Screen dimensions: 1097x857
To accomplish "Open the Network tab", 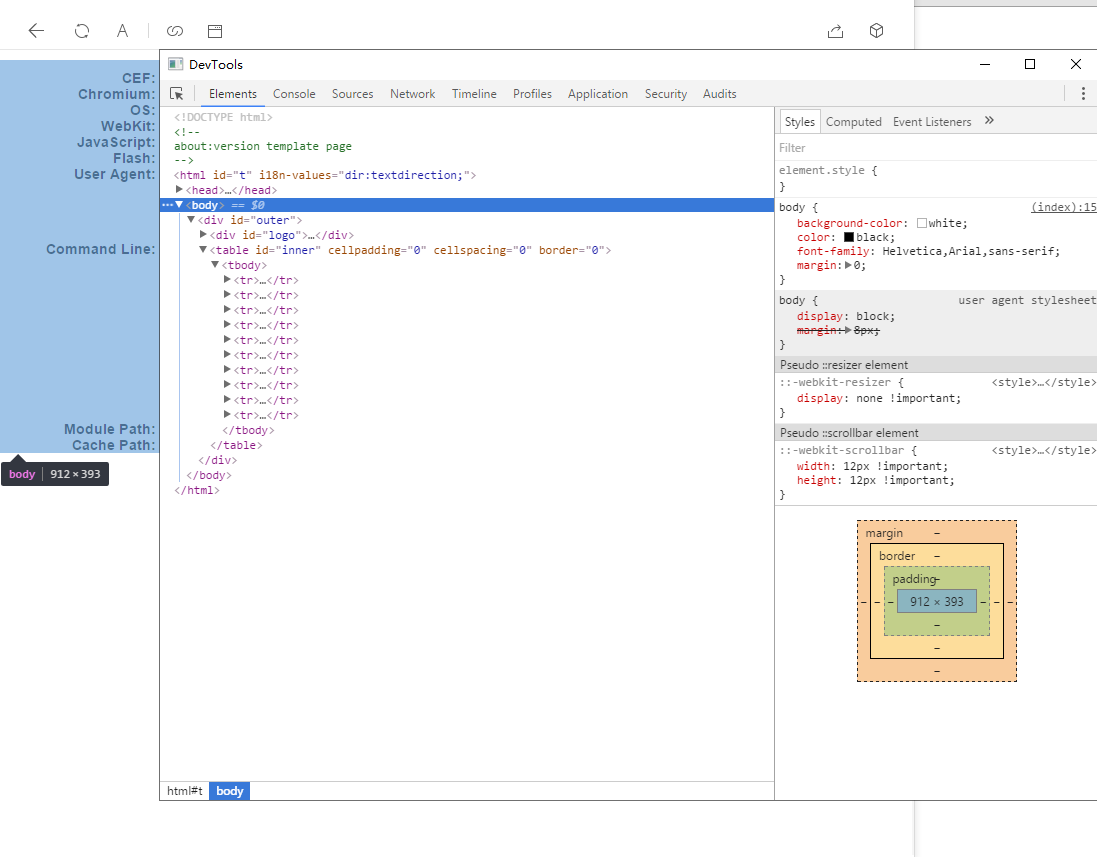I will click(x=412, y=94).
